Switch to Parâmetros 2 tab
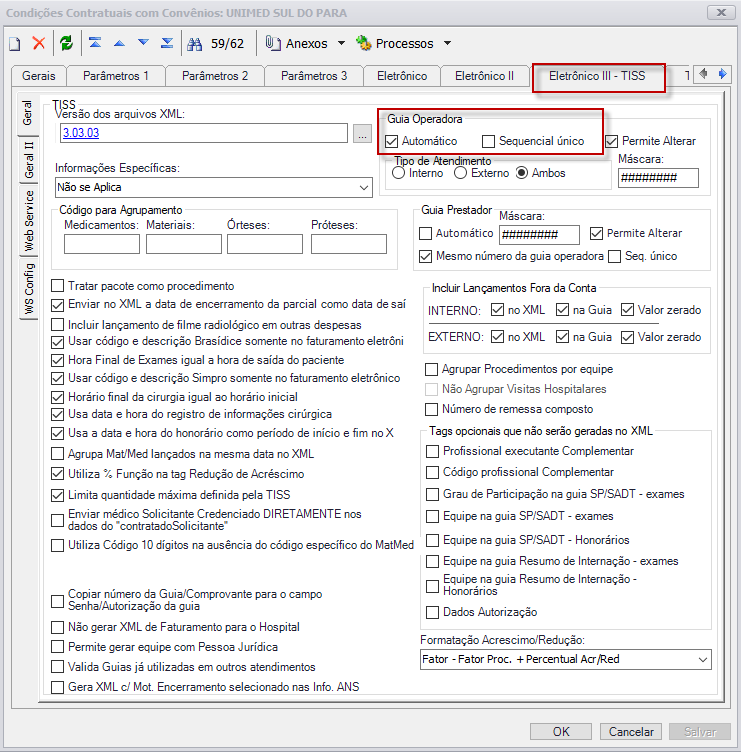 [215, 76]
